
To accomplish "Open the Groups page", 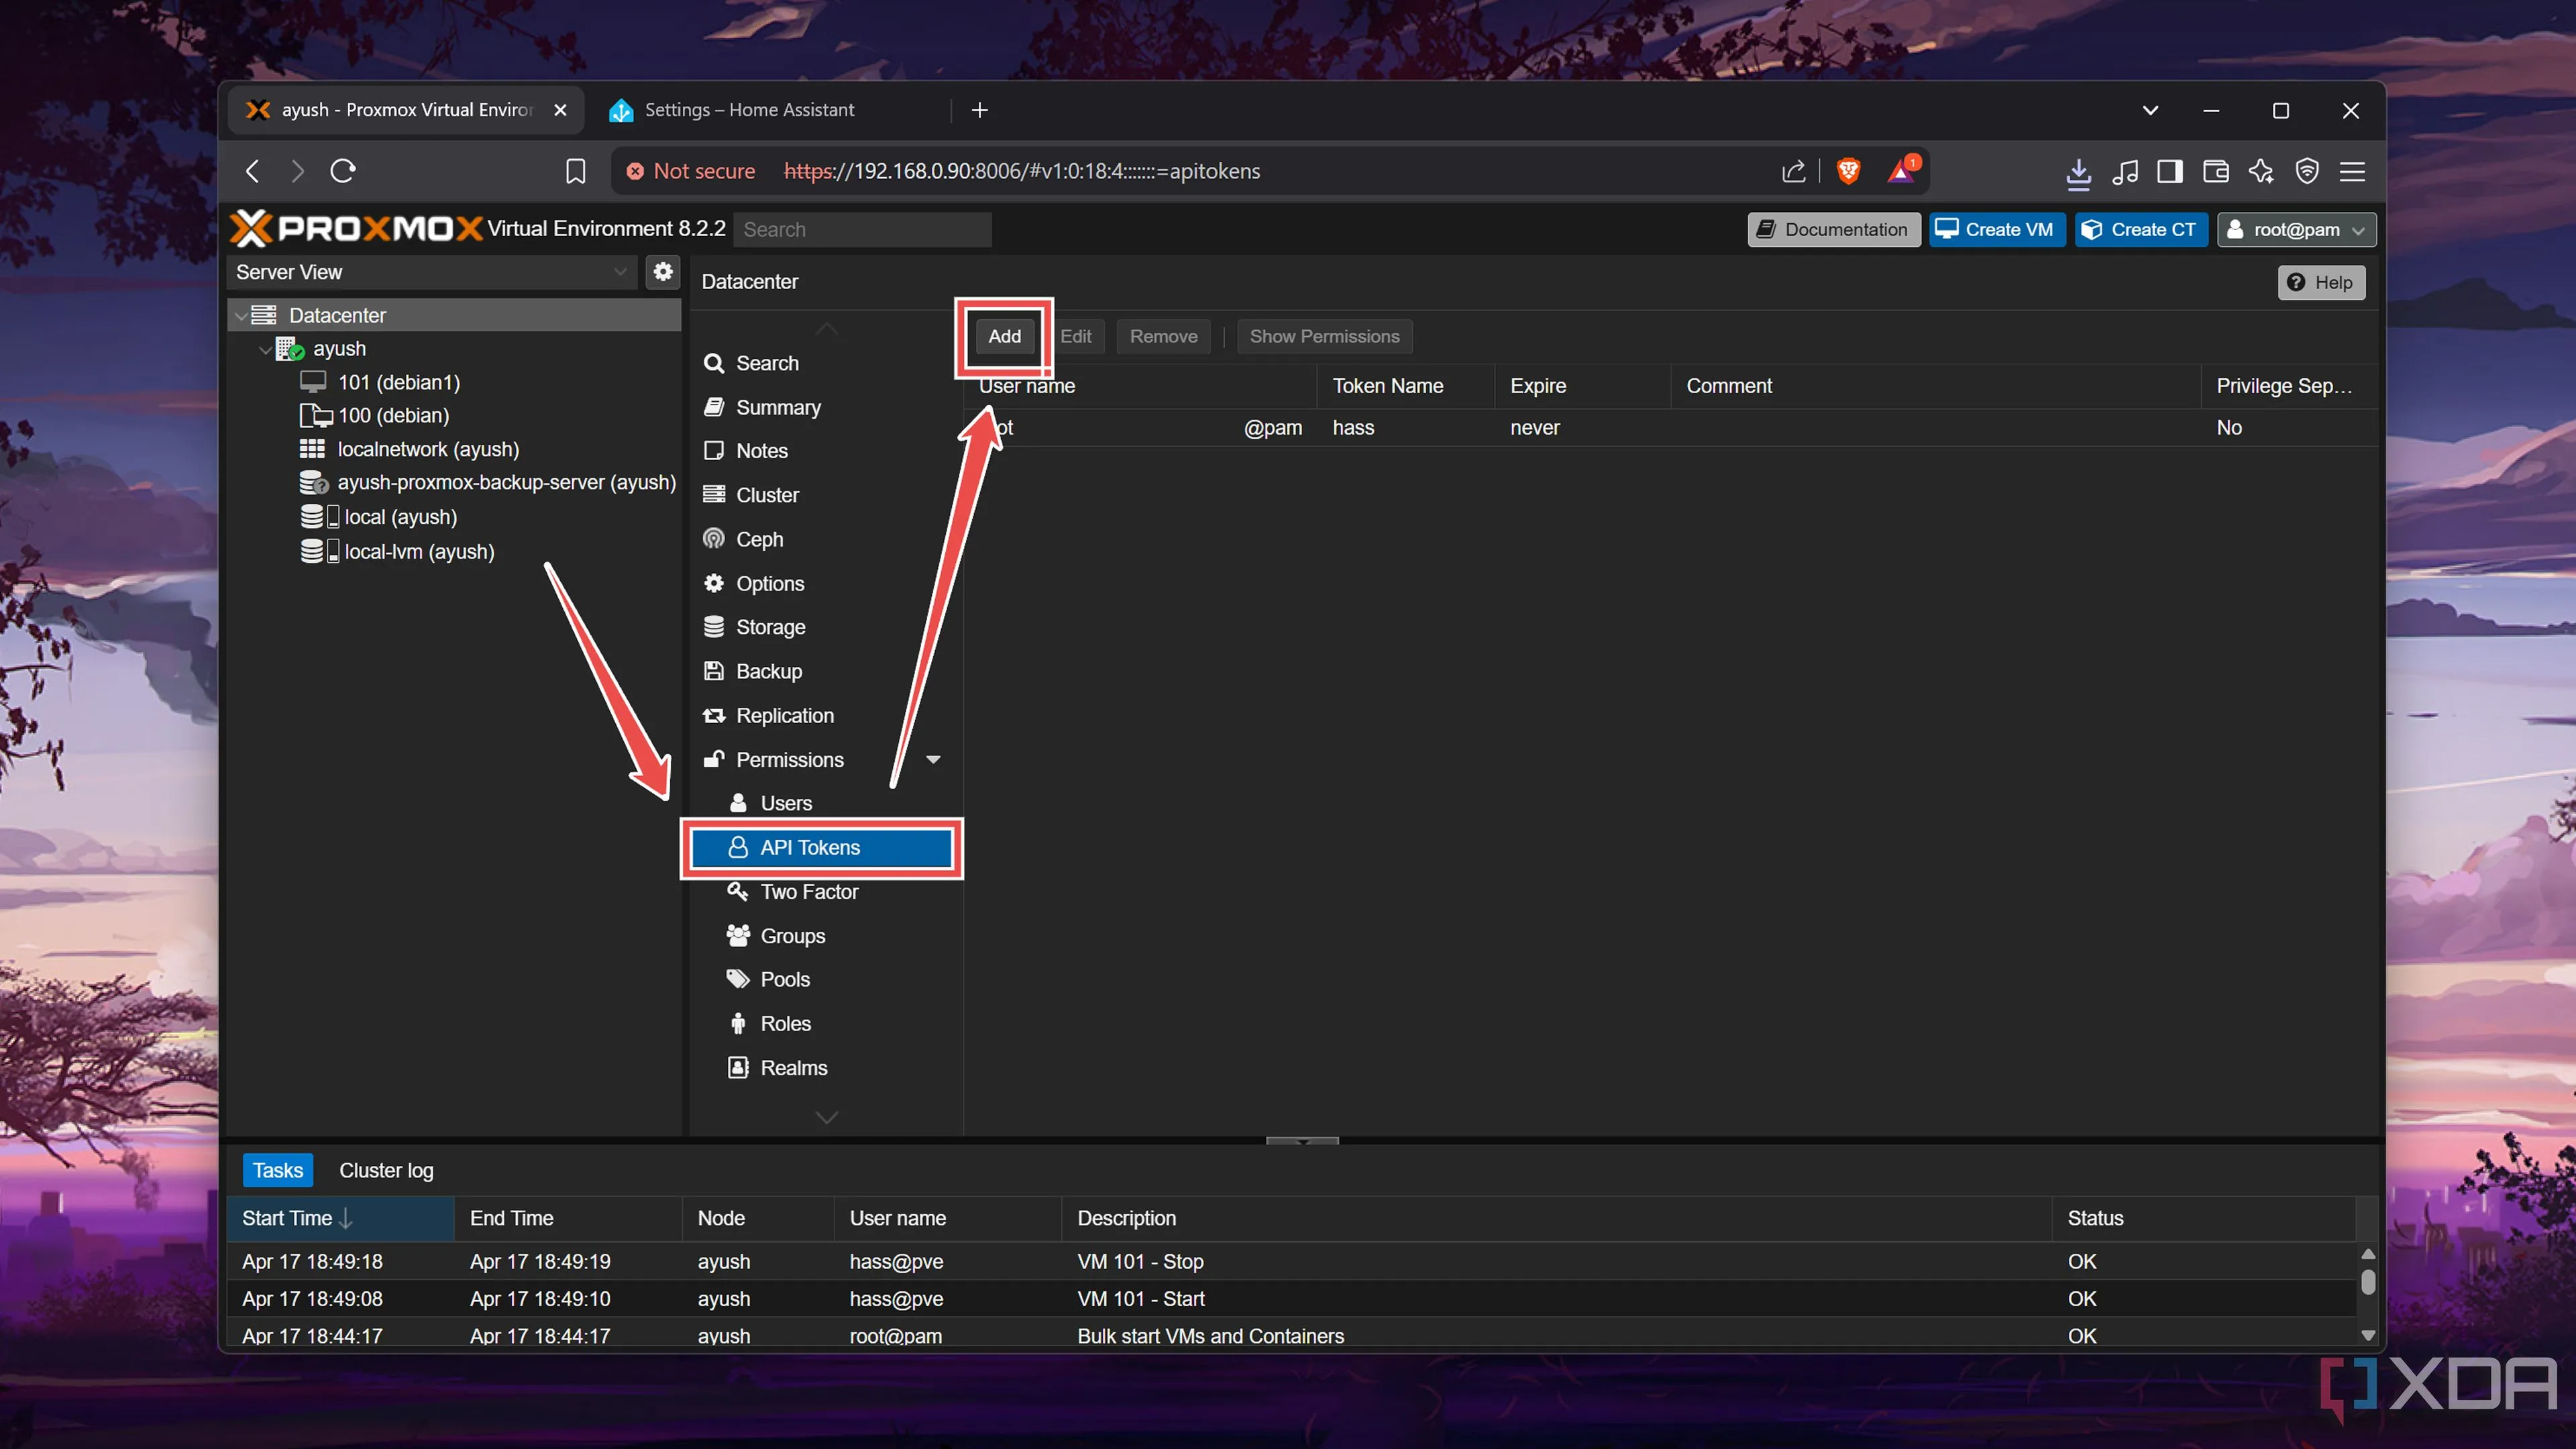I will 825,936.
